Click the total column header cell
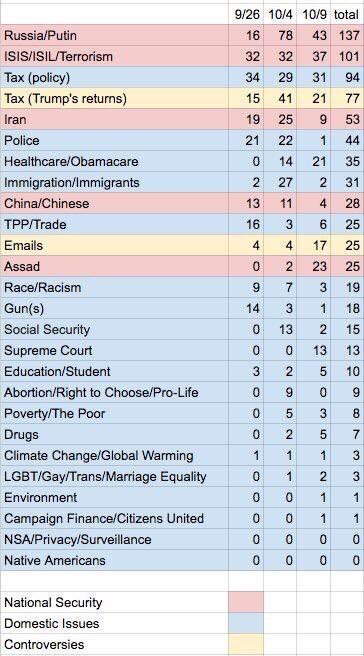364x656 pixels. pyautogui.click(x=347, y=14)
